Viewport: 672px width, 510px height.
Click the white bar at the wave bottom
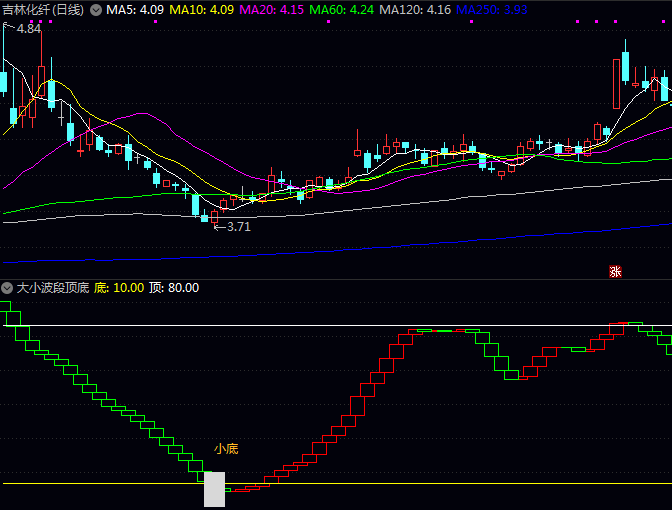point(214,489)
